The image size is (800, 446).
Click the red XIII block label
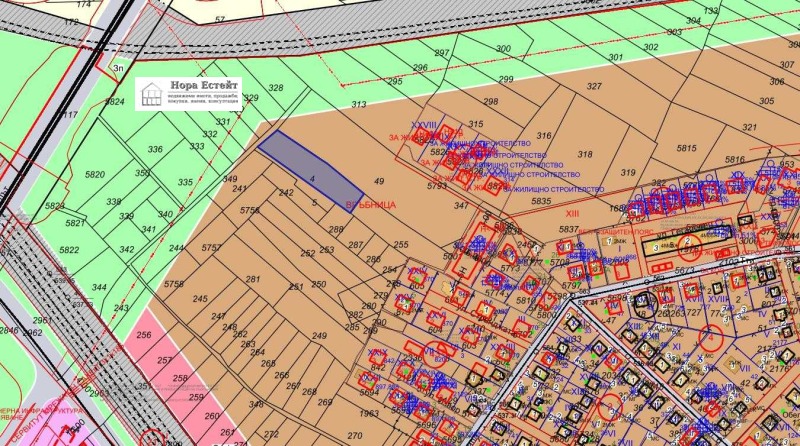pyautogui.click(x=572, y=213)
